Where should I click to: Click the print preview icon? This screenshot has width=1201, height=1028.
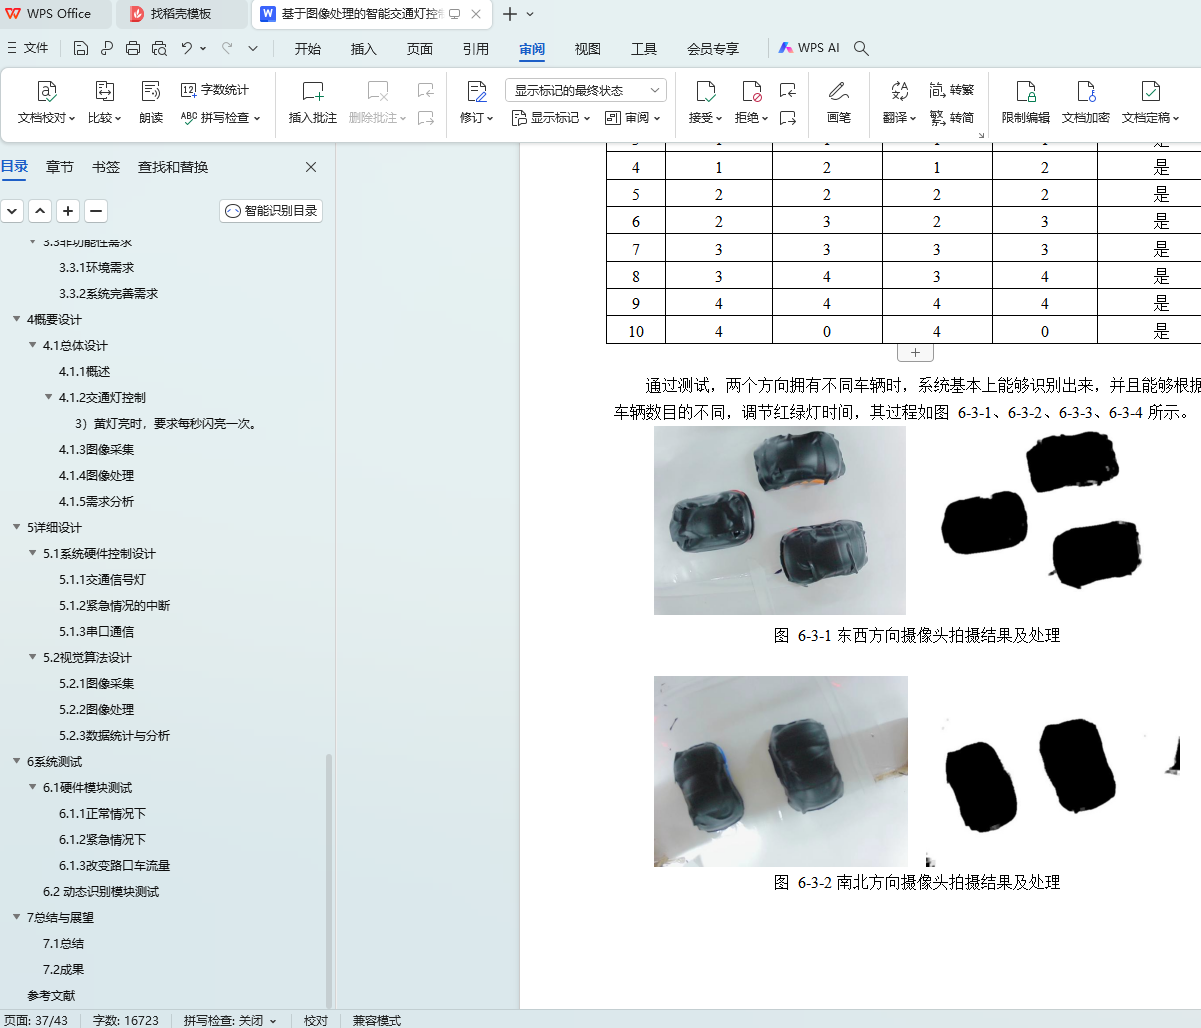[159, 48]
